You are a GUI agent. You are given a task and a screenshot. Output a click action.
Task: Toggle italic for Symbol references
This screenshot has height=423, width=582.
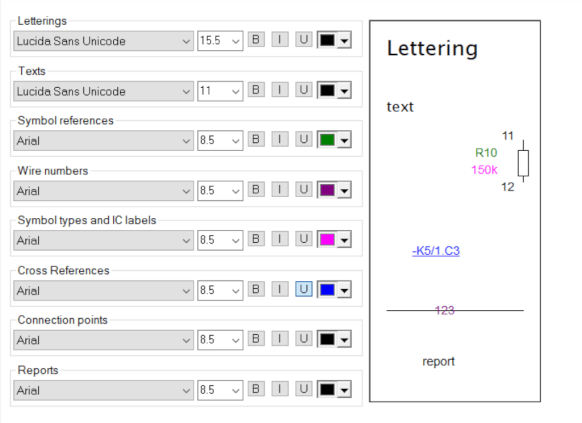tap(280, 140)
